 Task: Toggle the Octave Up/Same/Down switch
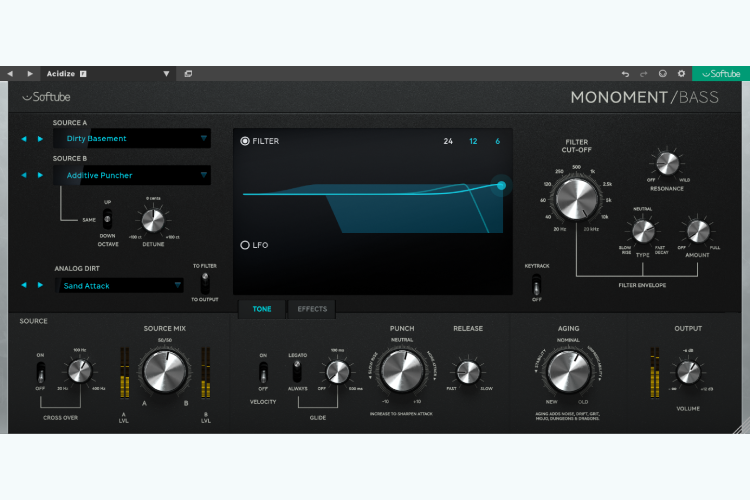[108, 219]
